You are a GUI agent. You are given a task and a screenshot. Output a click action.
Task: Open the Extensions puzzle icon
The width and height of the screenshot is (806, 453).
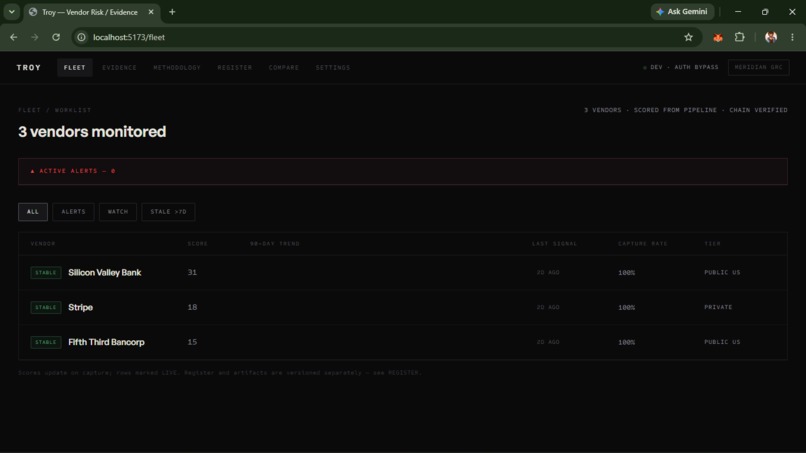coord(740,37)
